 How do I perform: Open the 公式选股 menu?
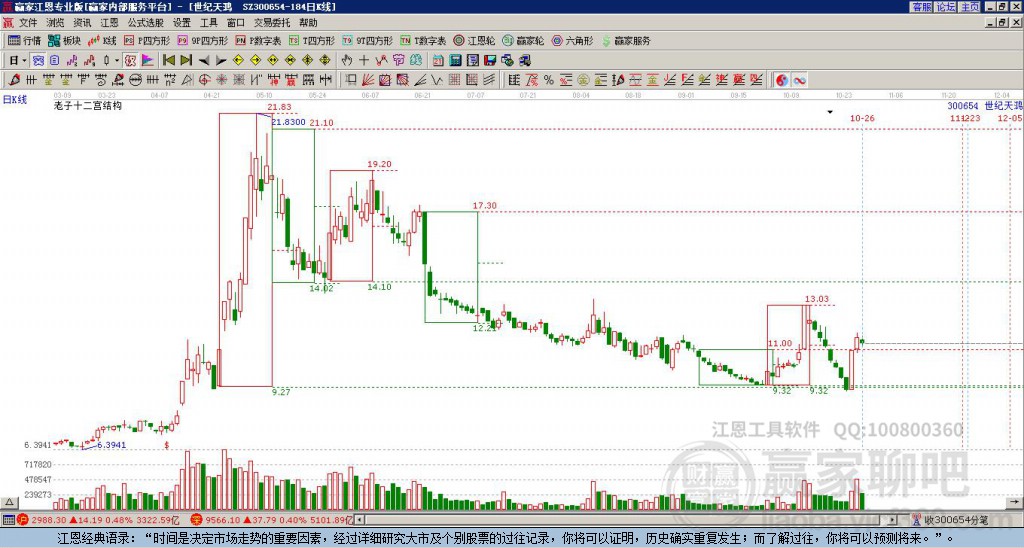146,23
